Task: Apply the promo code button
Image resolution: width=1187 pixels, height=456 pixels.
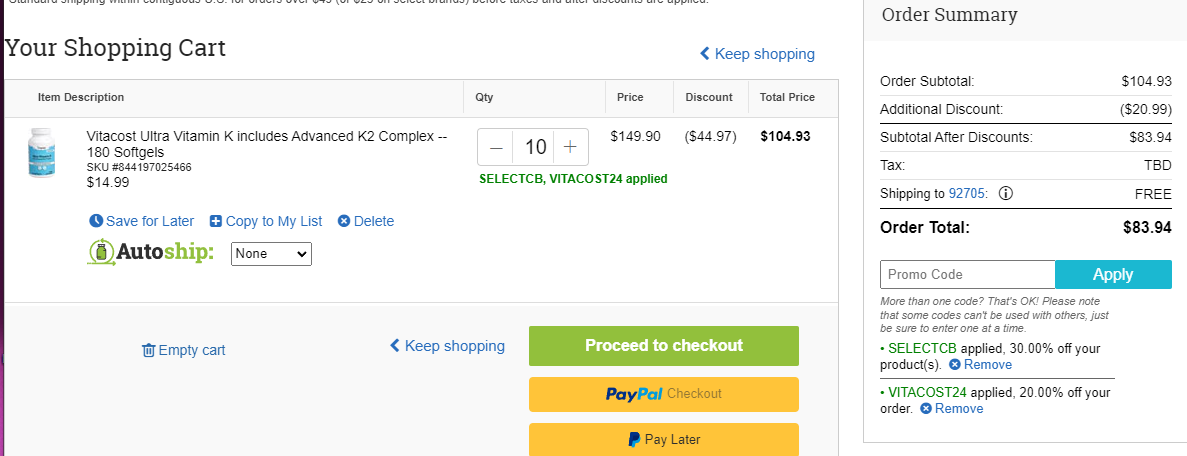Action: tap(1113, 274)
